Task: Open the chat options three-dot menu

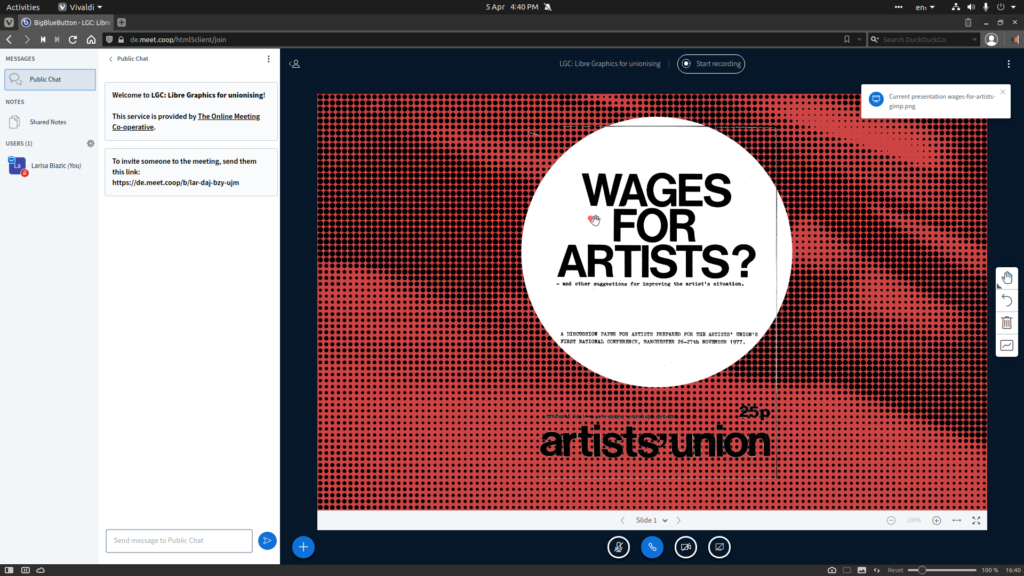Action: point(268,59)
